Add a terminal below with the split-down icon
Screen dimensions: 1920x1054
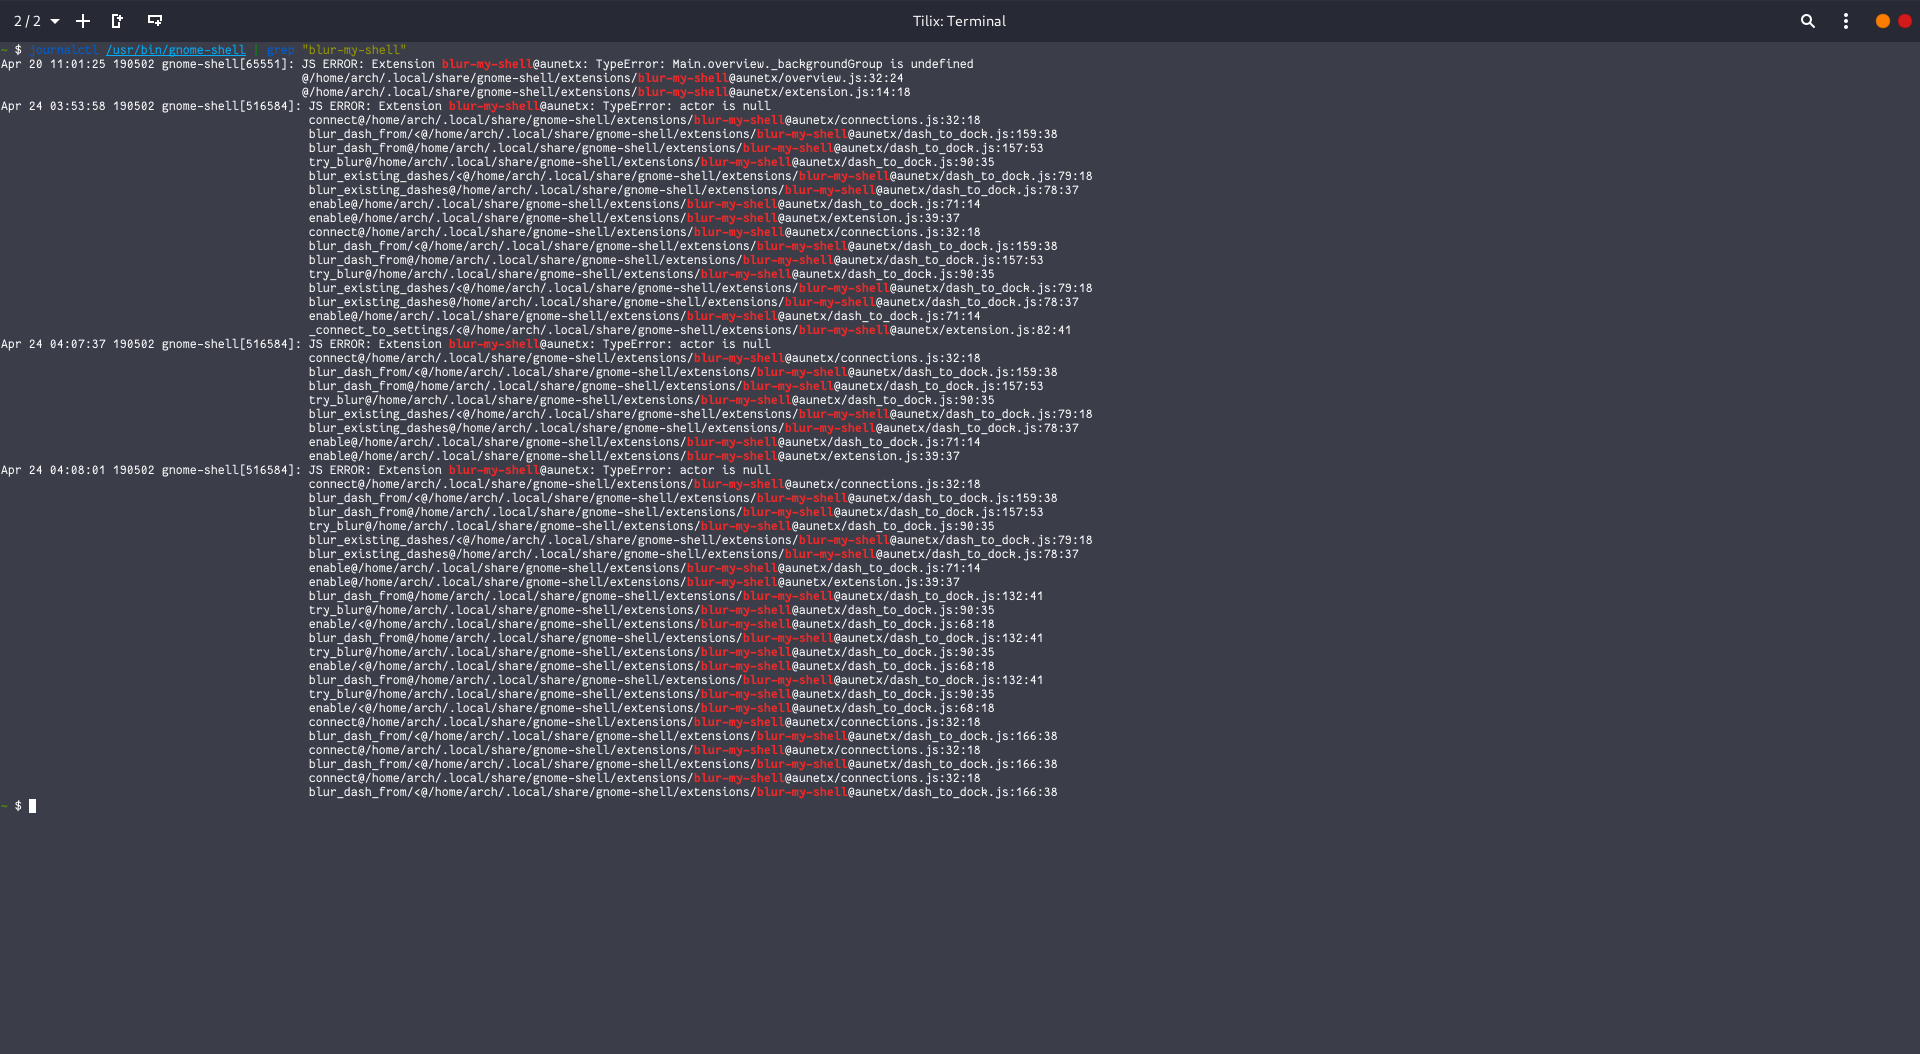point(154,20)
